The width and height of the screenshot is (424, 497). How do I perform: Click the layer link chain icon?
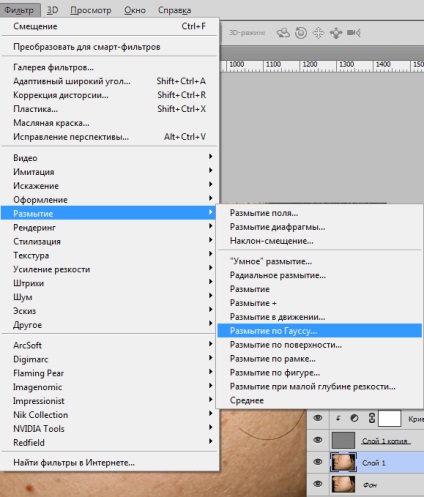pos(372,418)
